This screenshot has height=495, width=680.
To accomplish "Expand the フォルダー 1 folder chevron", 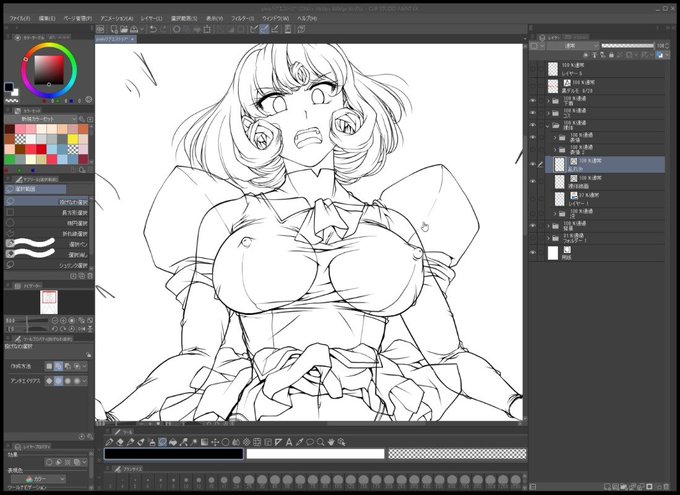I will click(548, 238).
